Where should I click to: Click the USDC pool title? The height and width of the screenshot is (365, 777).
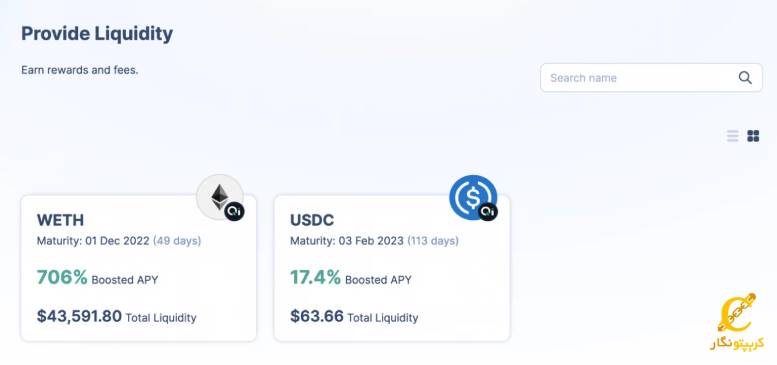pos(312,220)
